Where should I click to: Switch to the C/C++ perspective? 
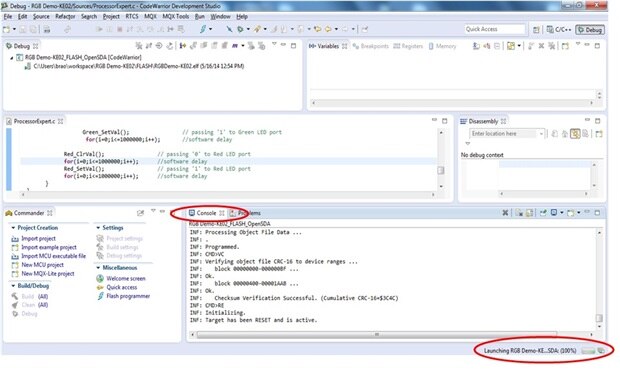[559, 30]
